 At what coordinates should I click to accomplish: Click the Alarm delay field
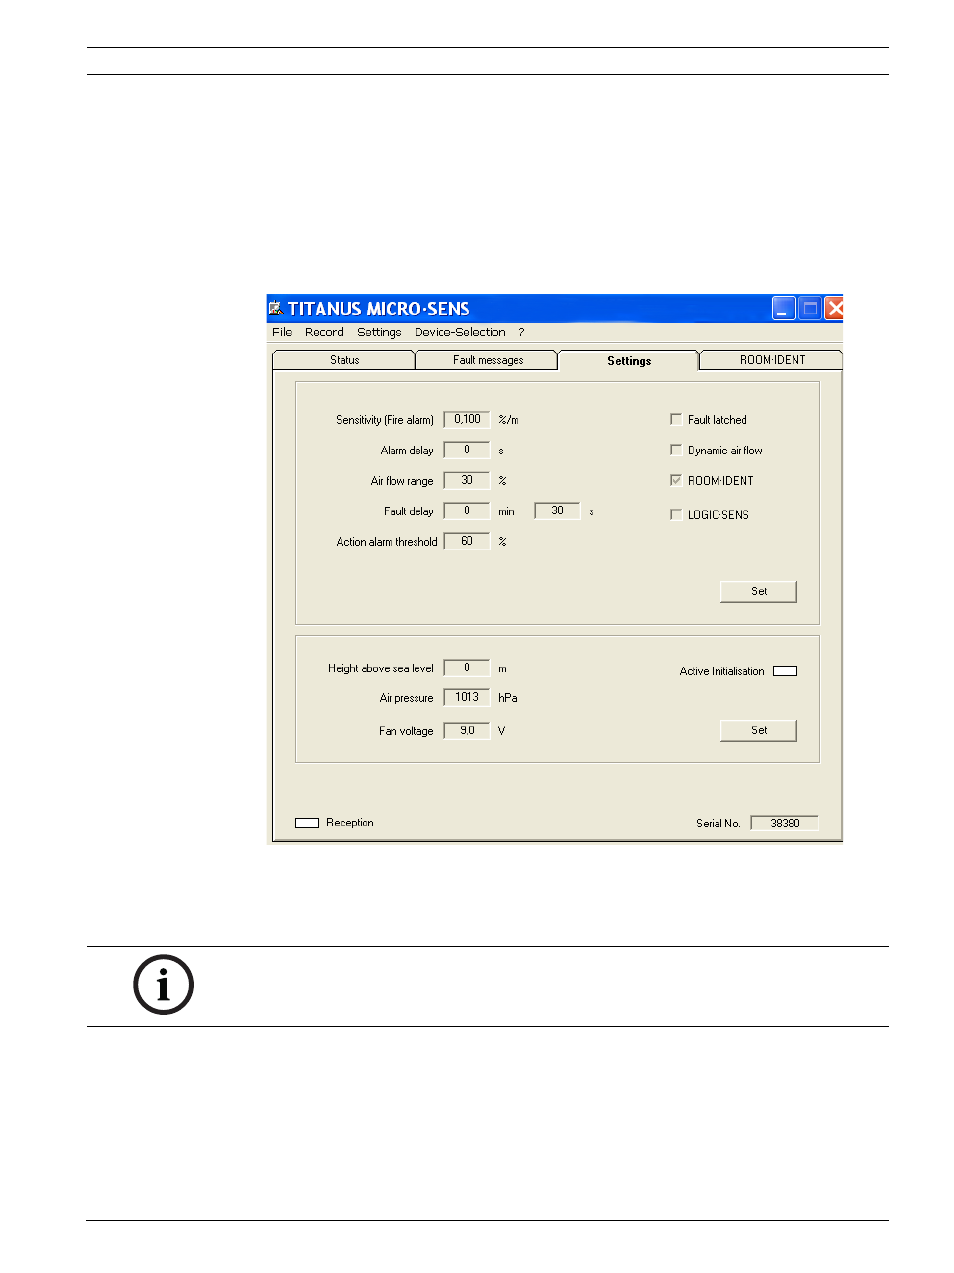coord(467,450)
